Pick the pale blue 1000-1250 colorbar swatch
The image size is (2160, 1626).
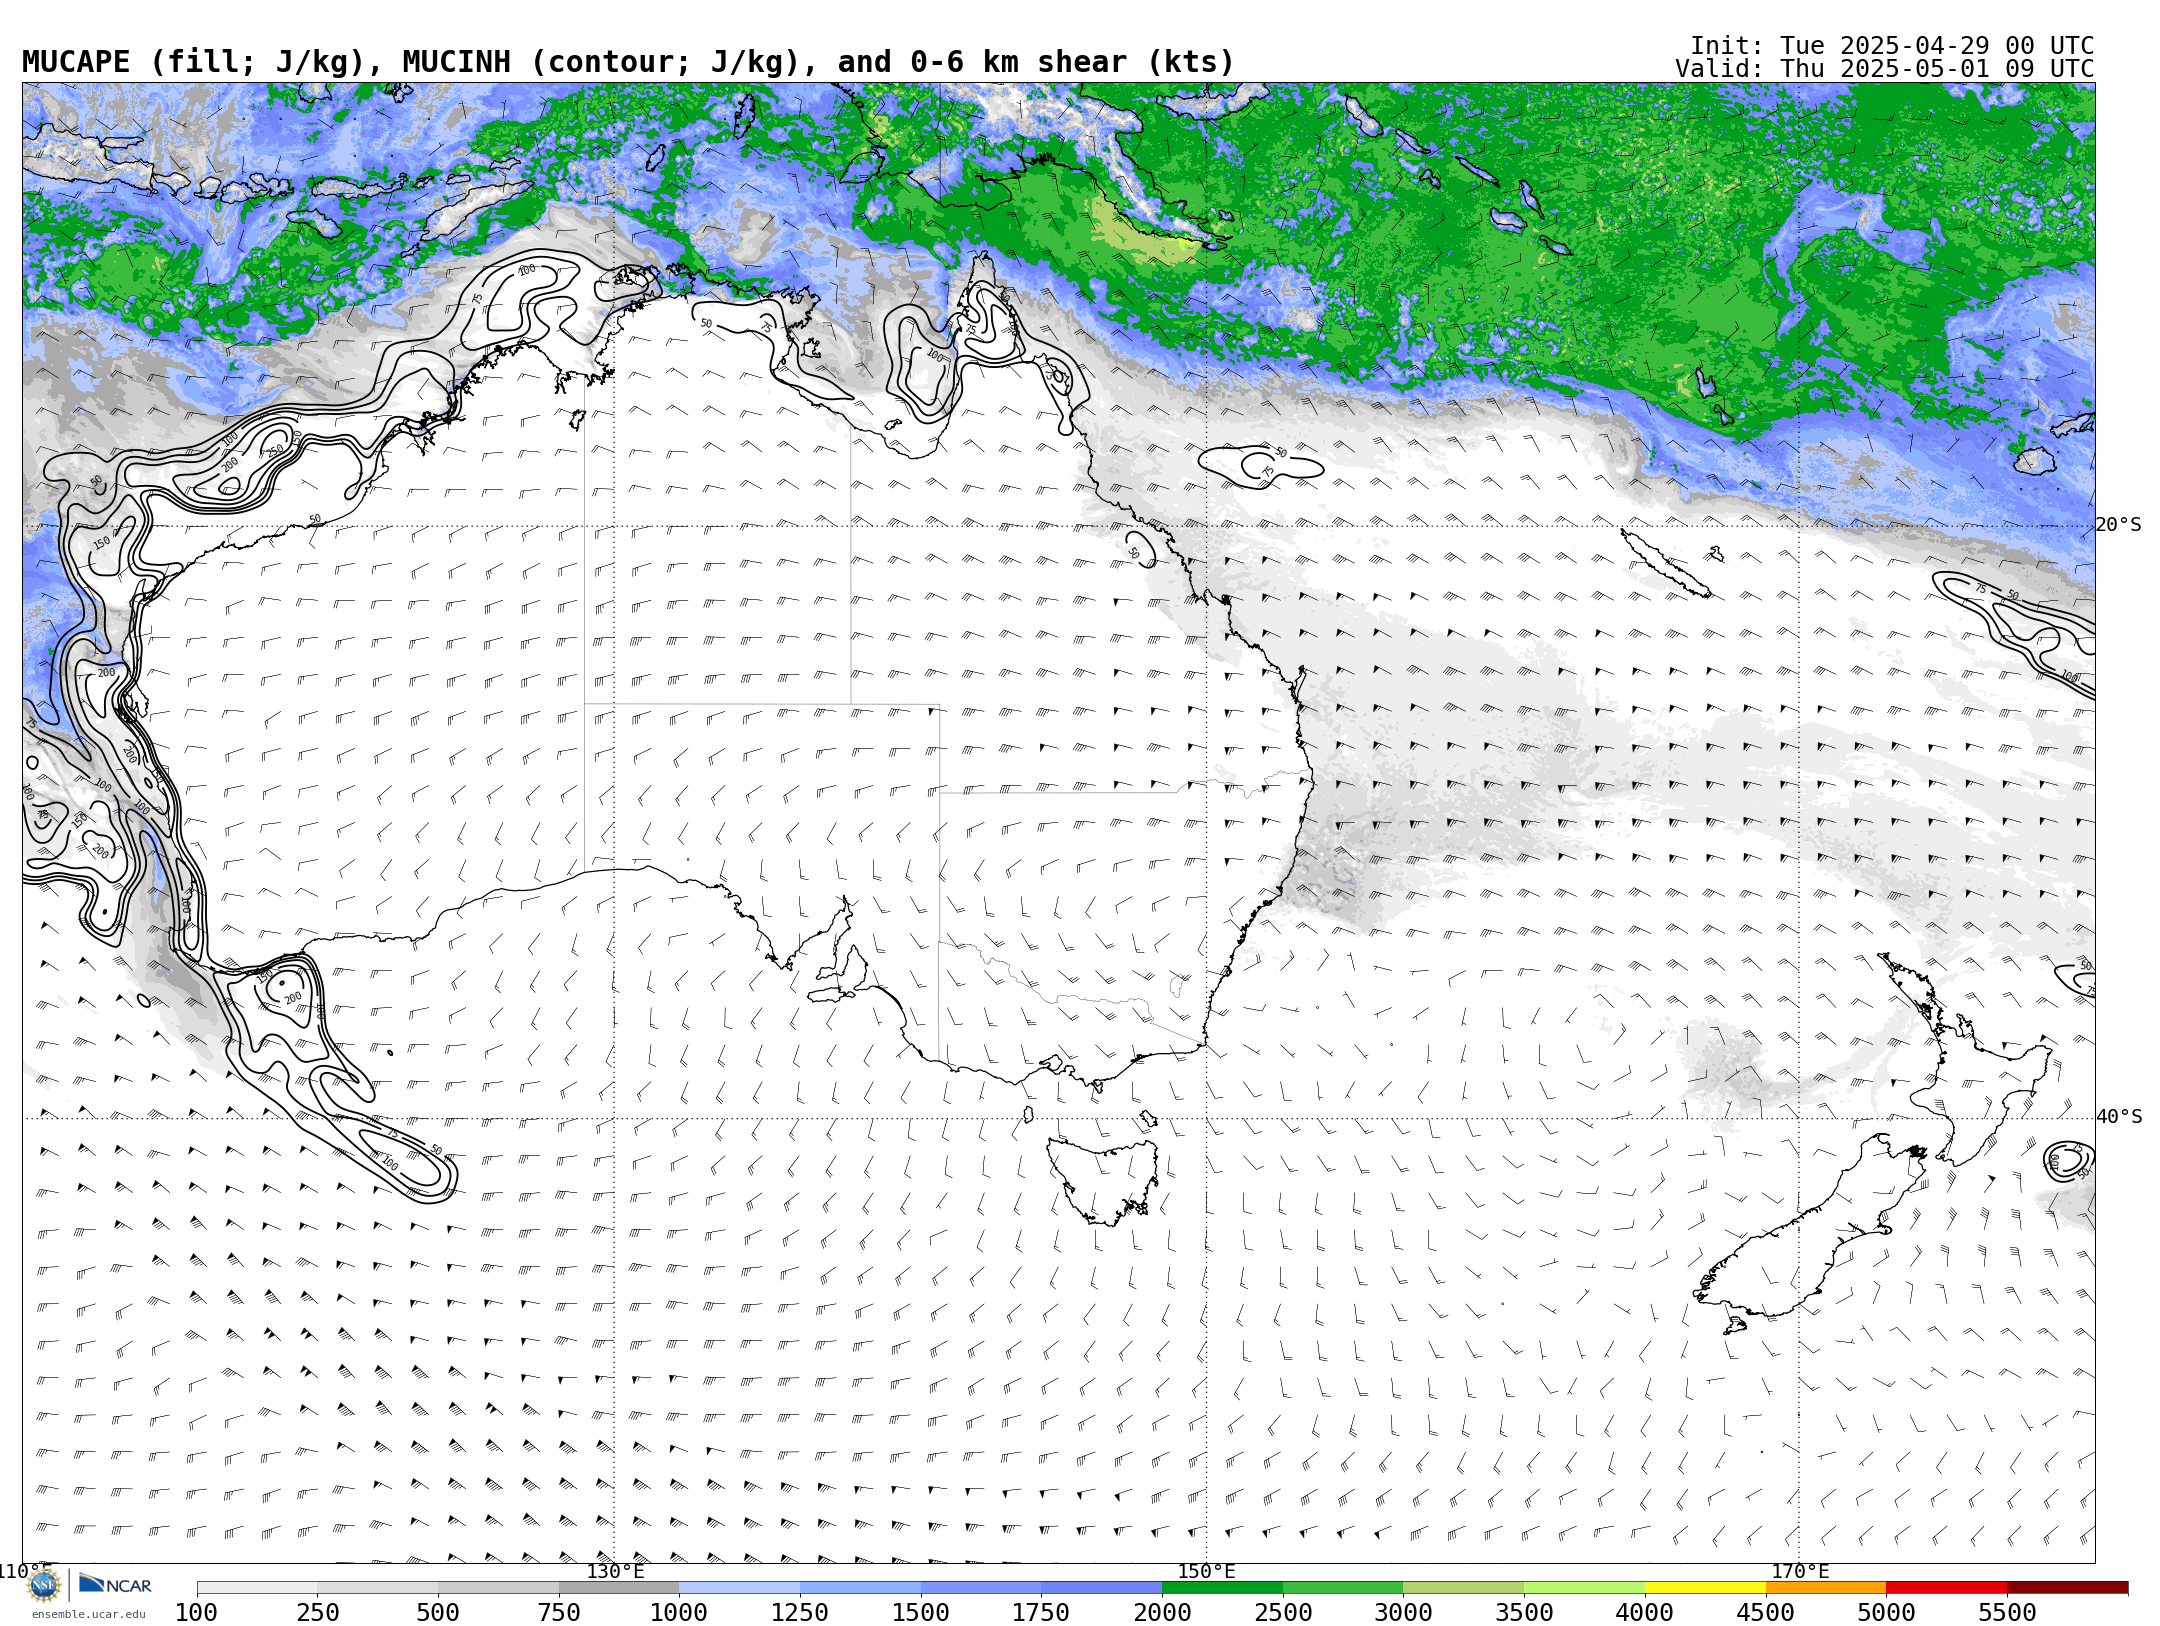pyautogui.click(x=739, y=1588)
